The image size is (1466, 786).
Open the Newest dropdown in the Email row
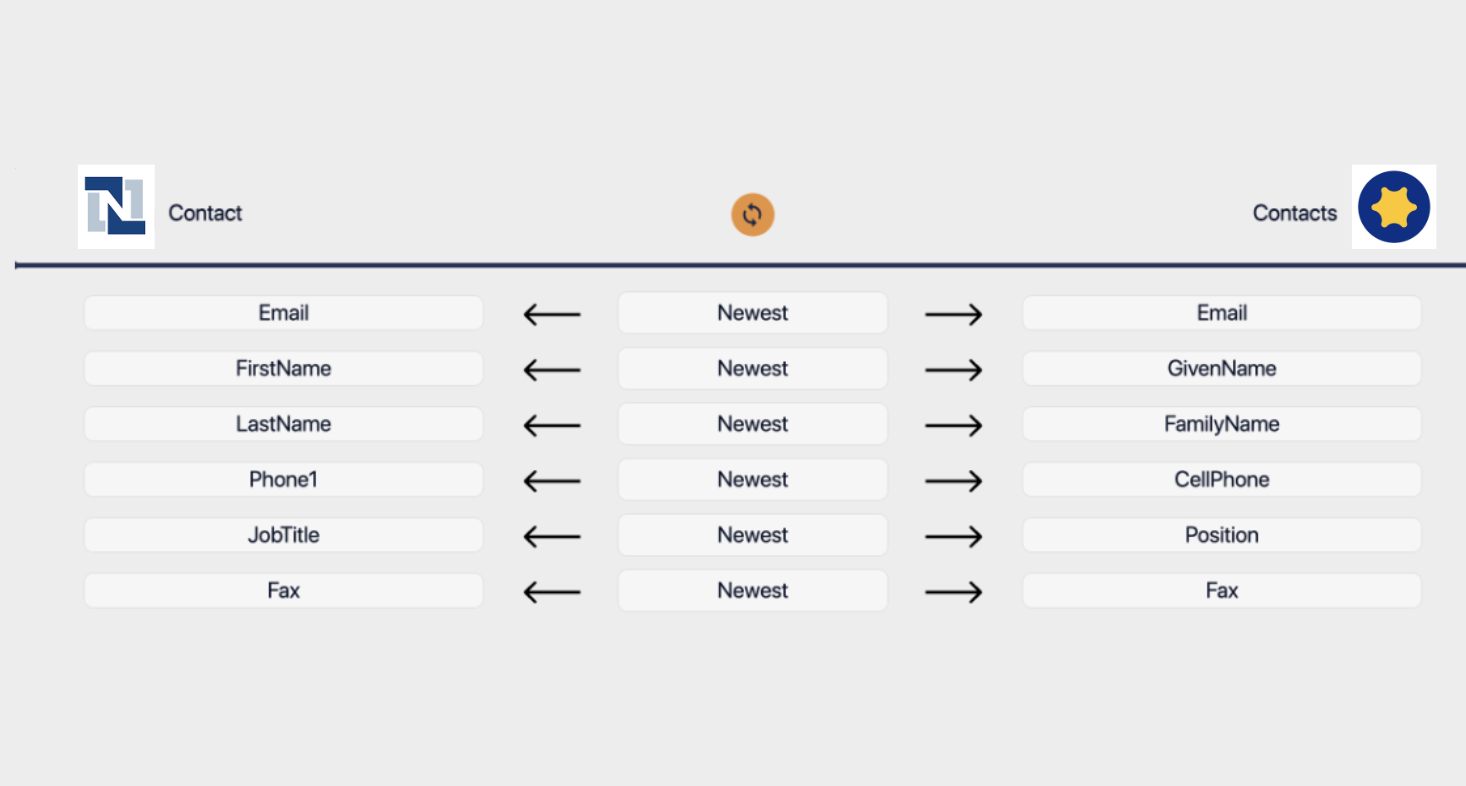tap(753, 313)
